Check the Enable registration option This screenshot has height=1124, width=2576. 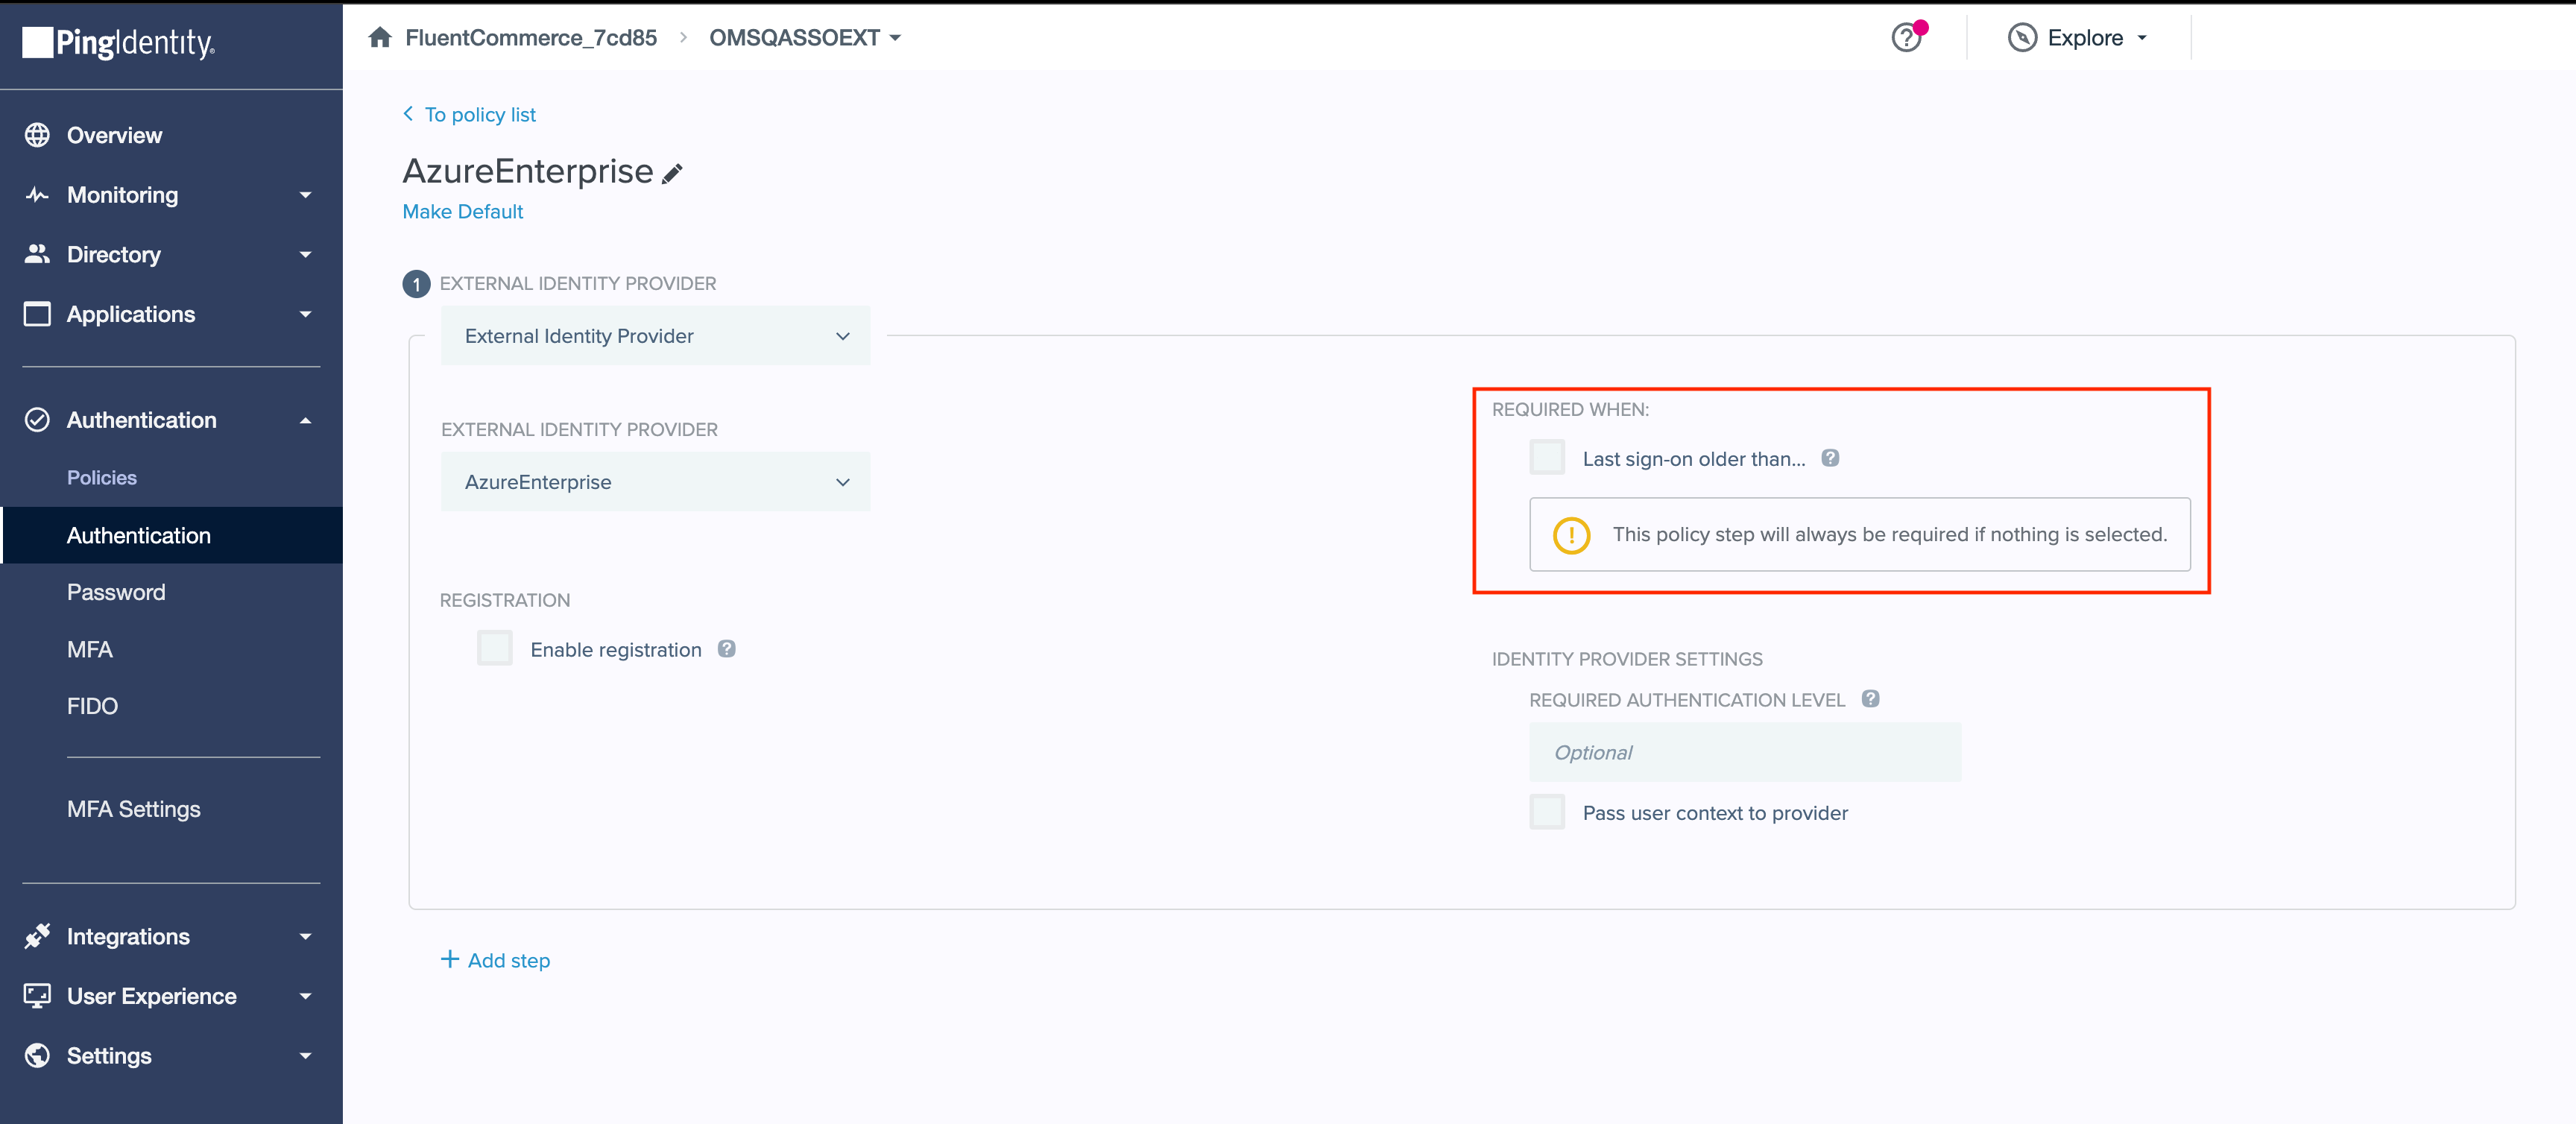point(494,648)
